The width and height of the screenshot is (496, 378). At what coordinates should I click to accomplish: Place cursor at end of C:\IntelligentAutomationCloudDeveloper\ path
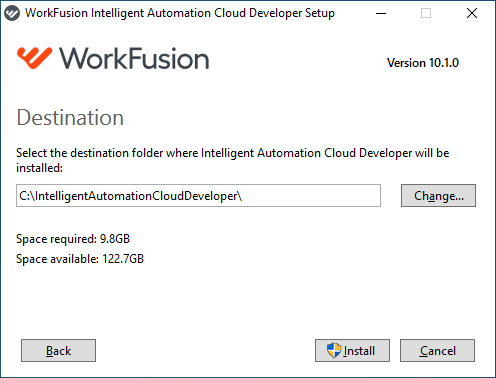(243, 196)
